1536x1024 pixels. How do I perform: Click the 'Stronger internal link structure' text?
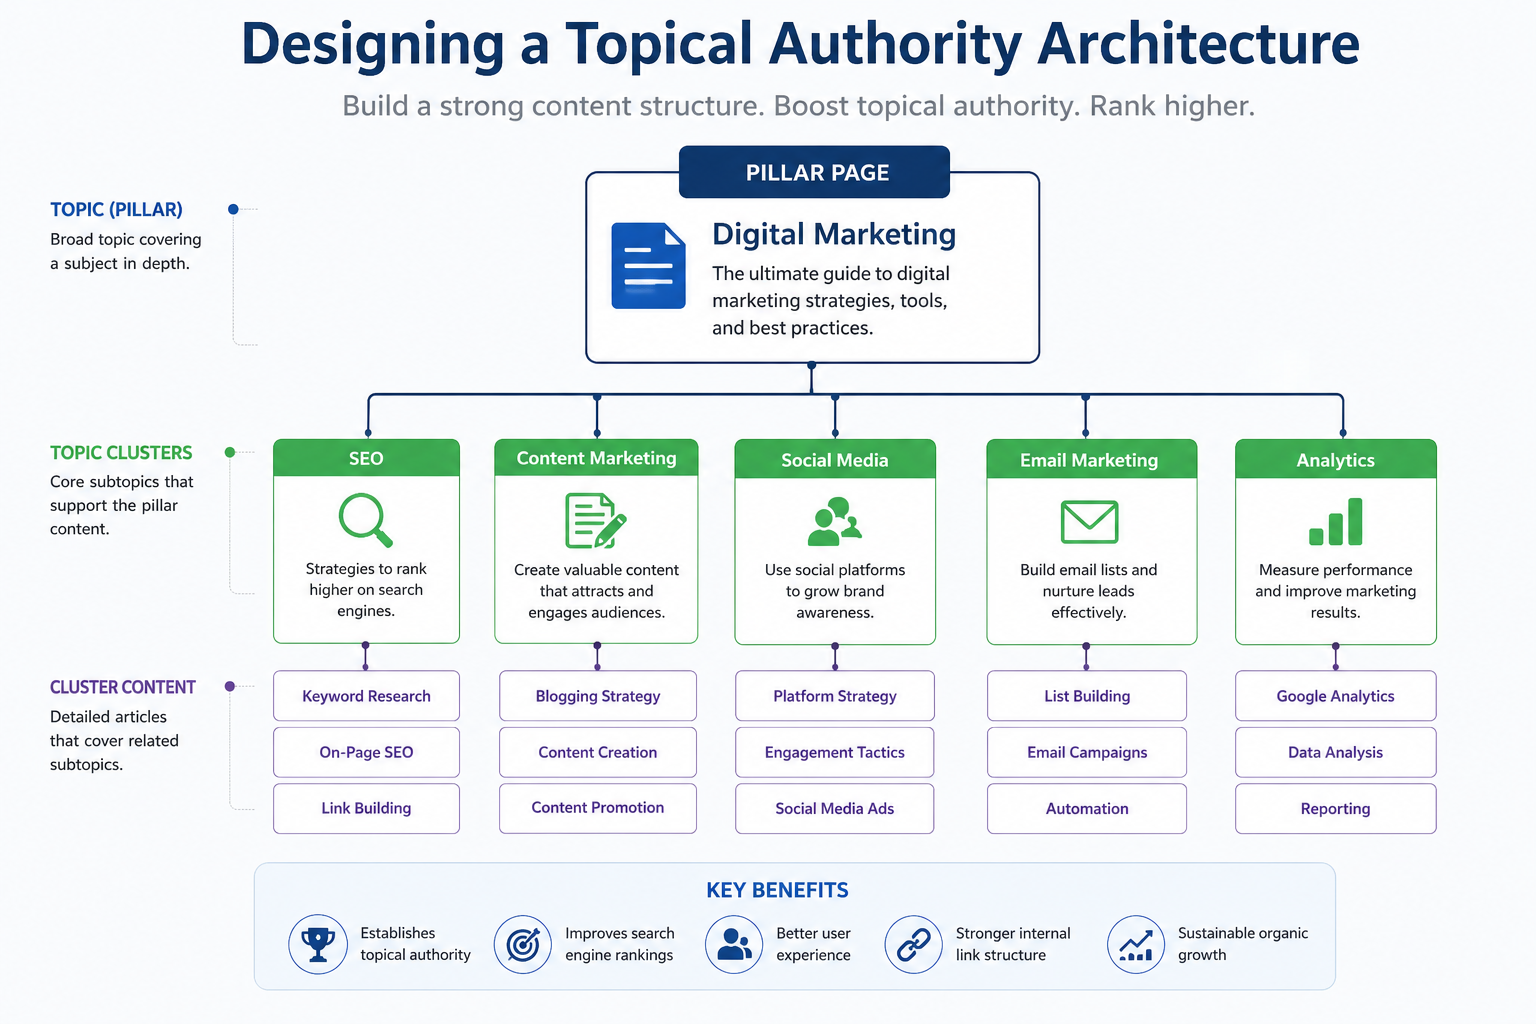(1013, 944)
